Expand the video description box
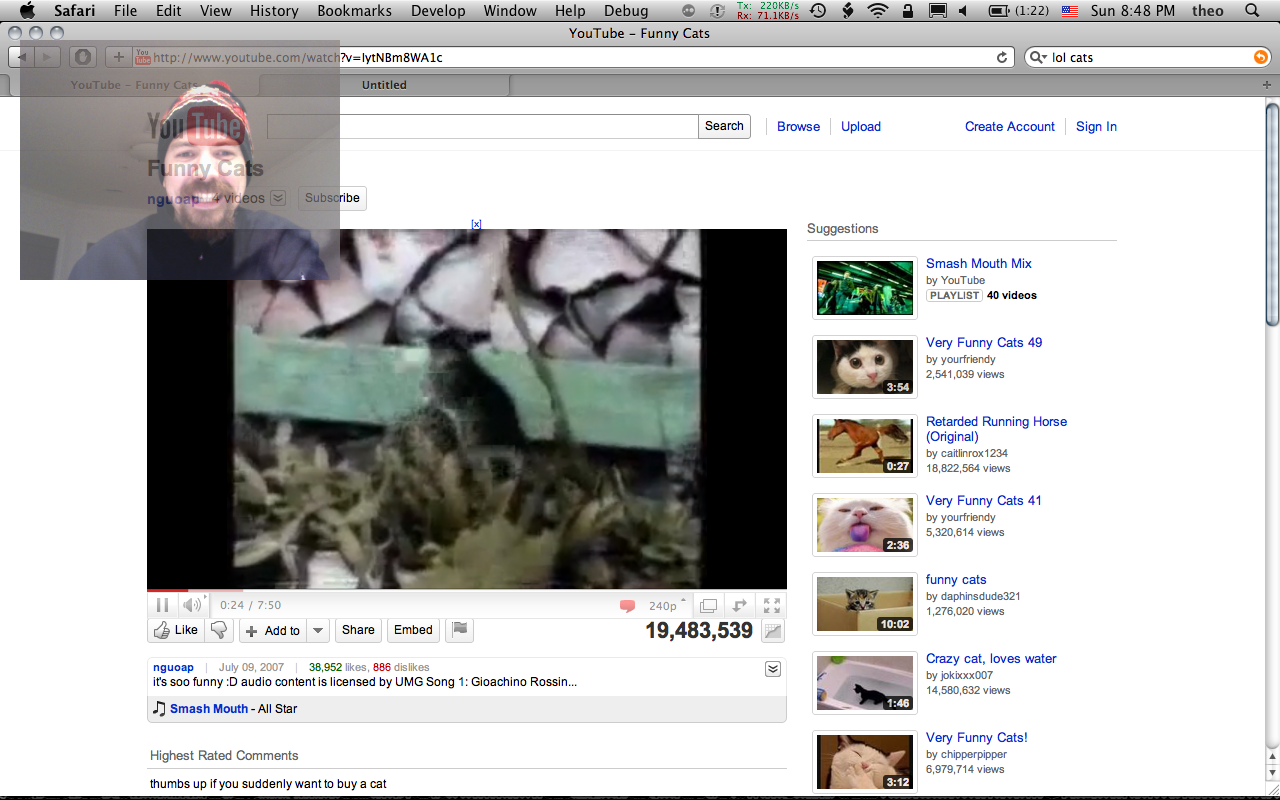The image size is (1280, 800). (x=772, y=669)
